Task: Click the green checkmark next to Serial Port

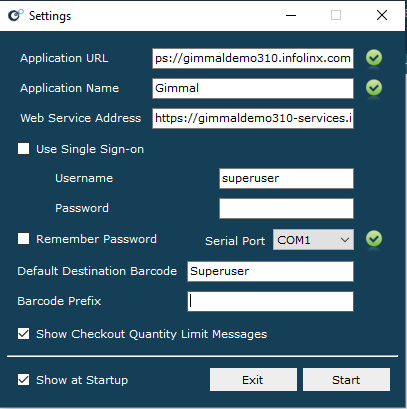Action: (x=374, y=239)
